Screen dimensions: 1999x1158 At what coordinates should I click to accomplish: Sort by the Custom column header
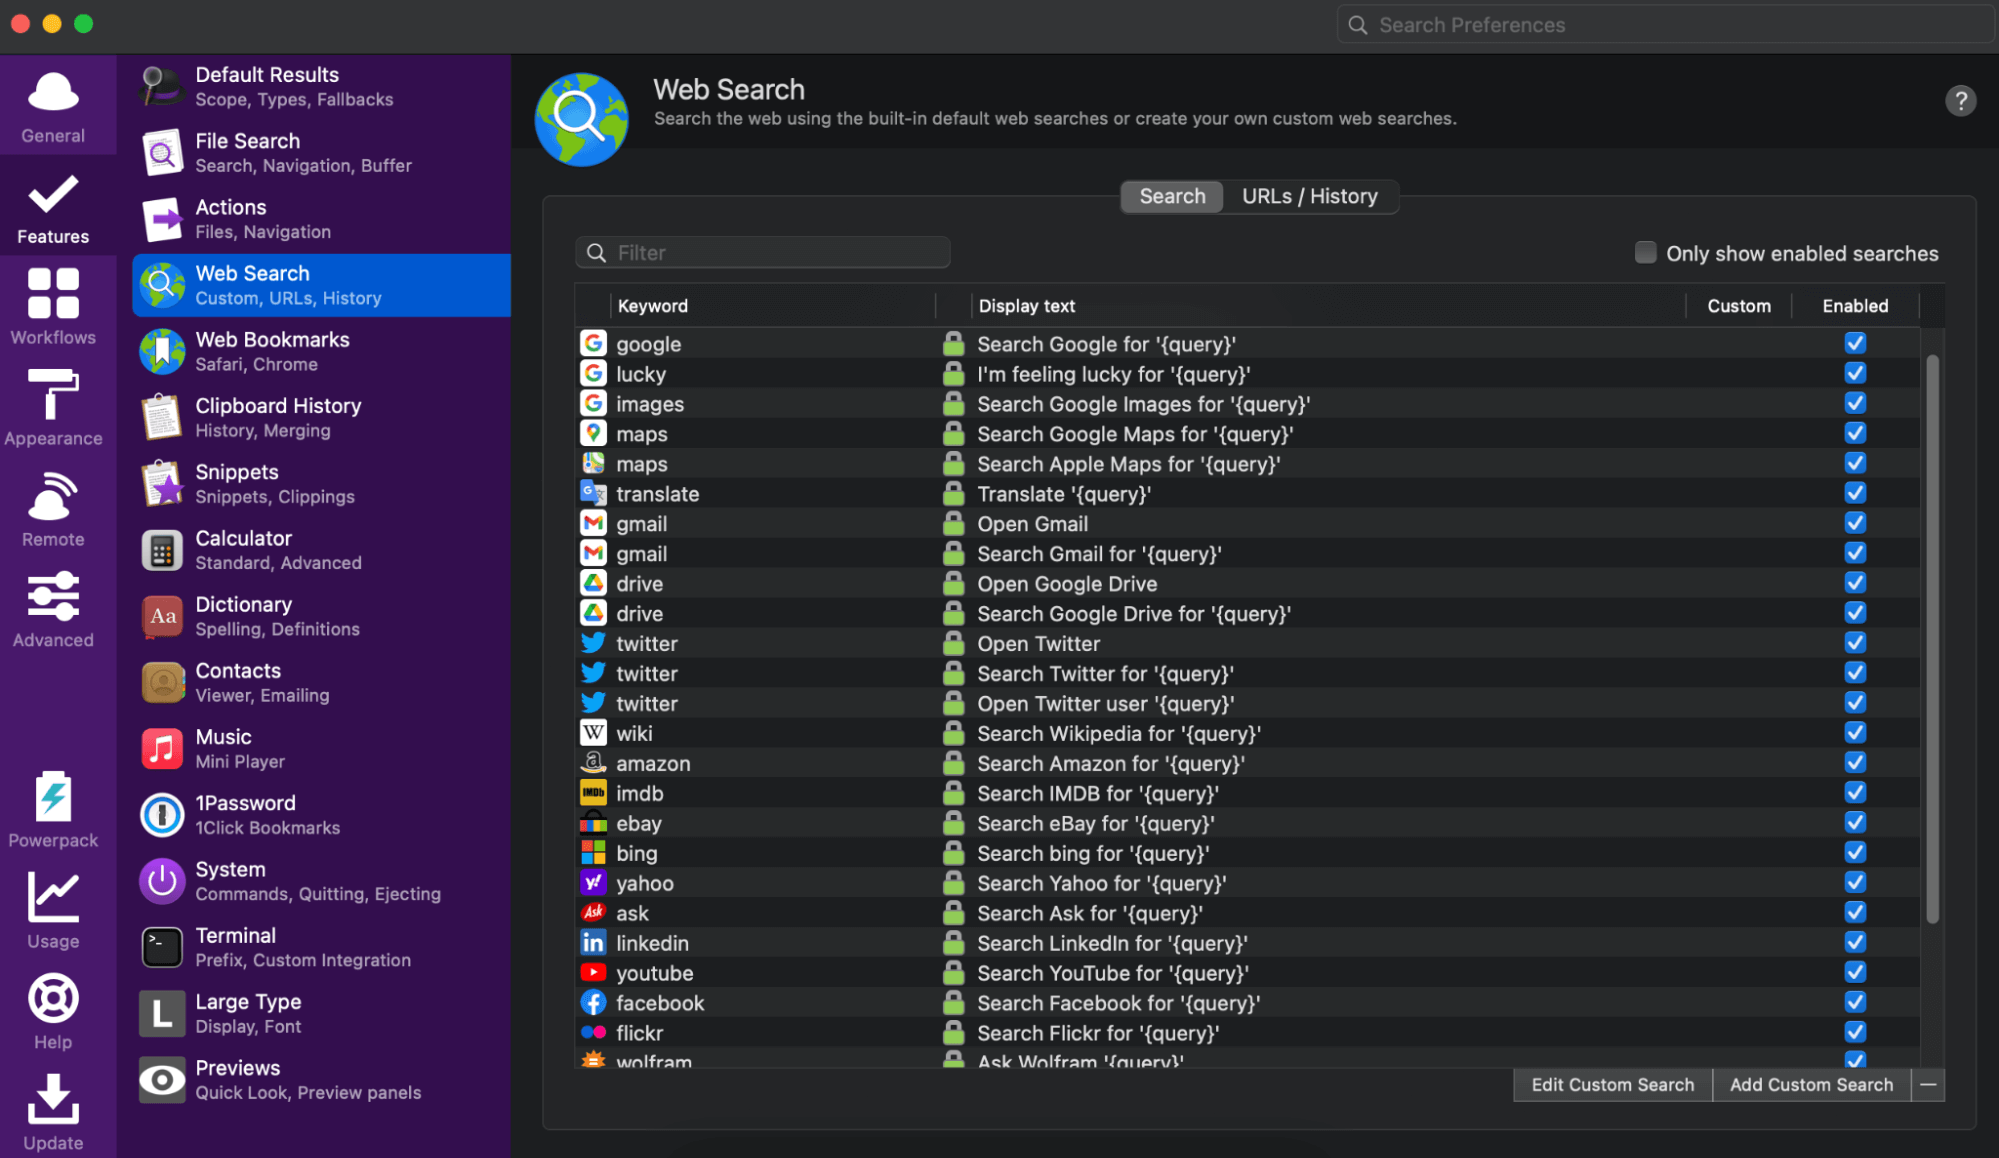(1738, 306)
